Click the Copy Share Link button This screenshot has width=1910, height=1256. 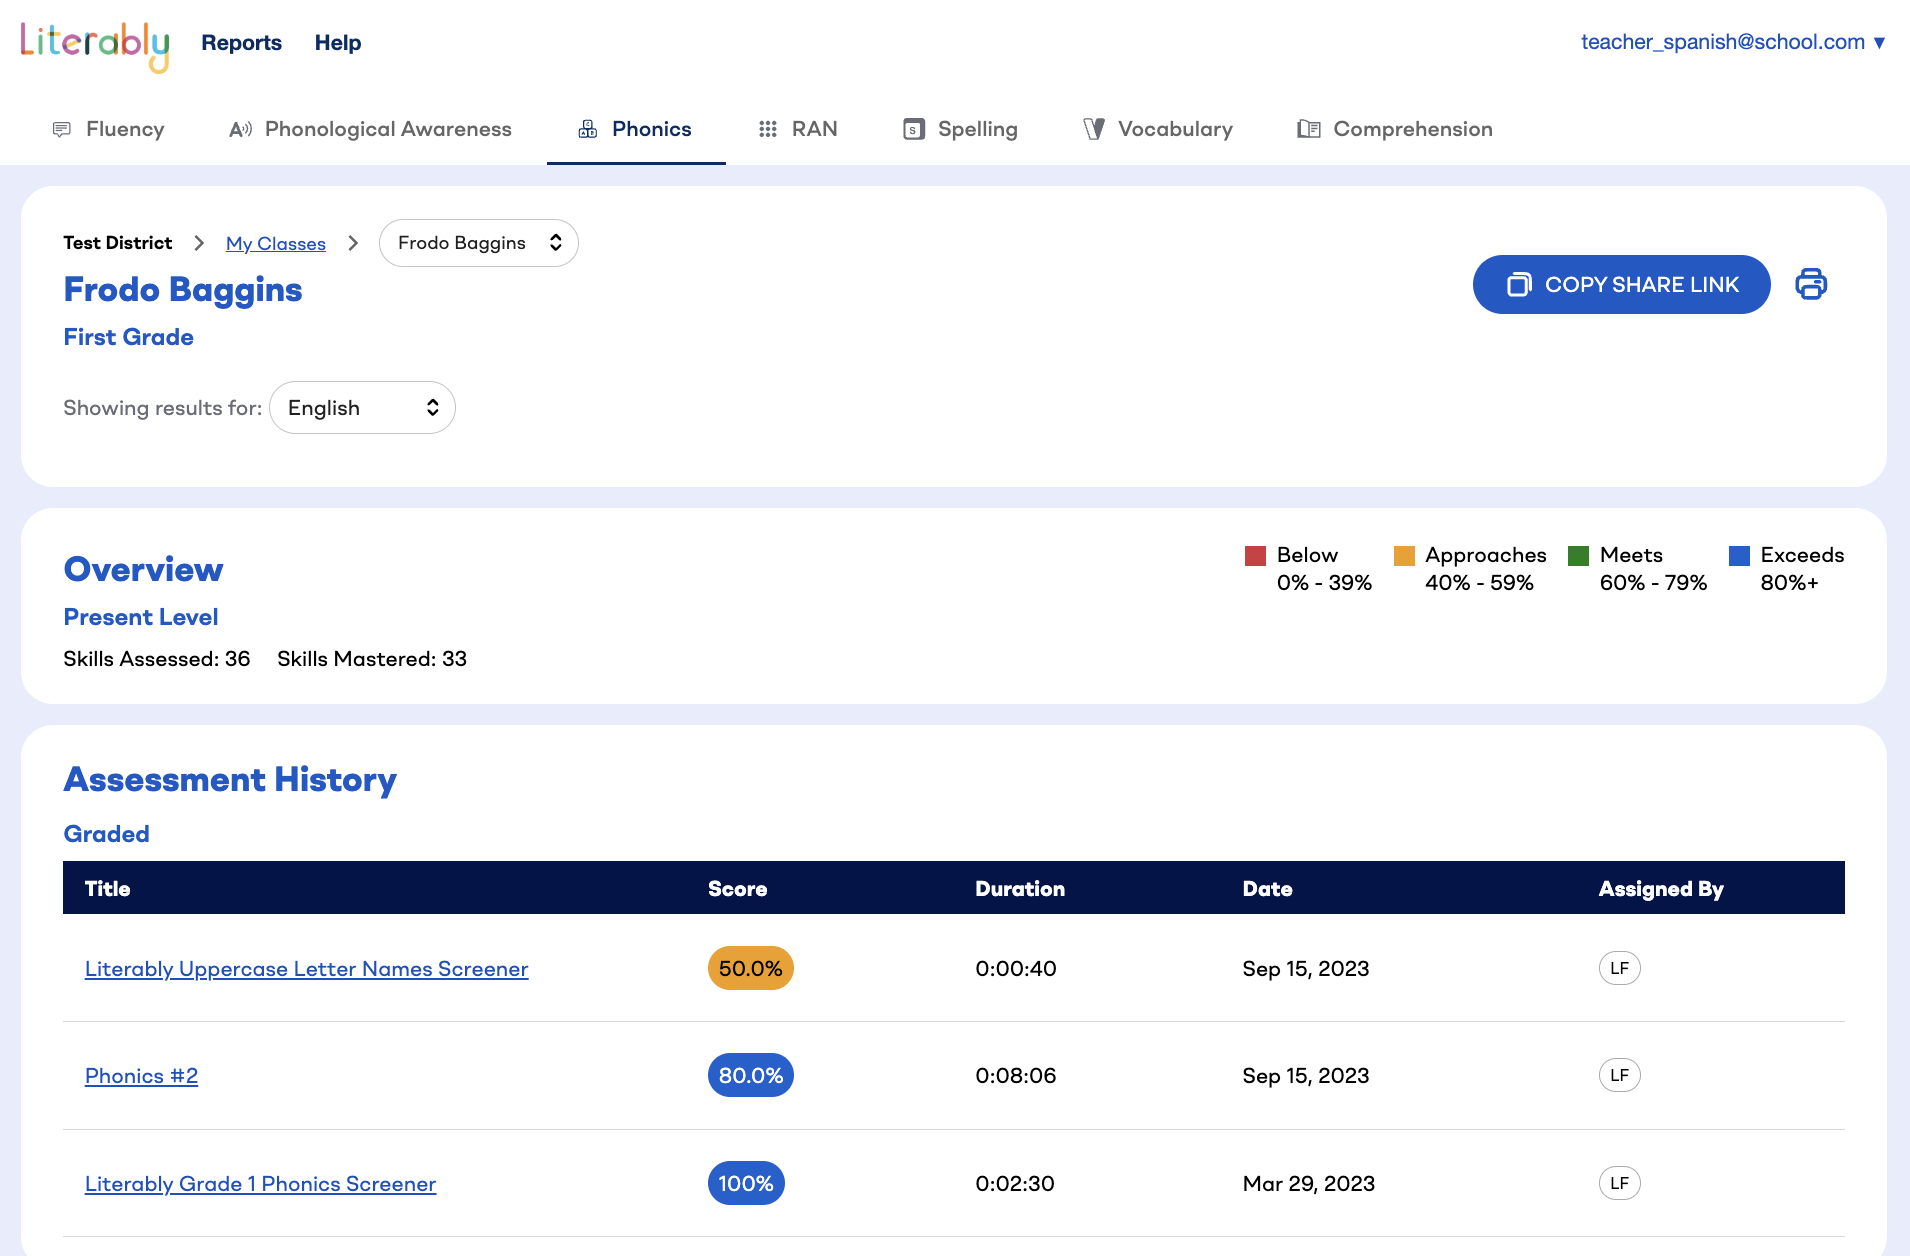coord(1622,284)
